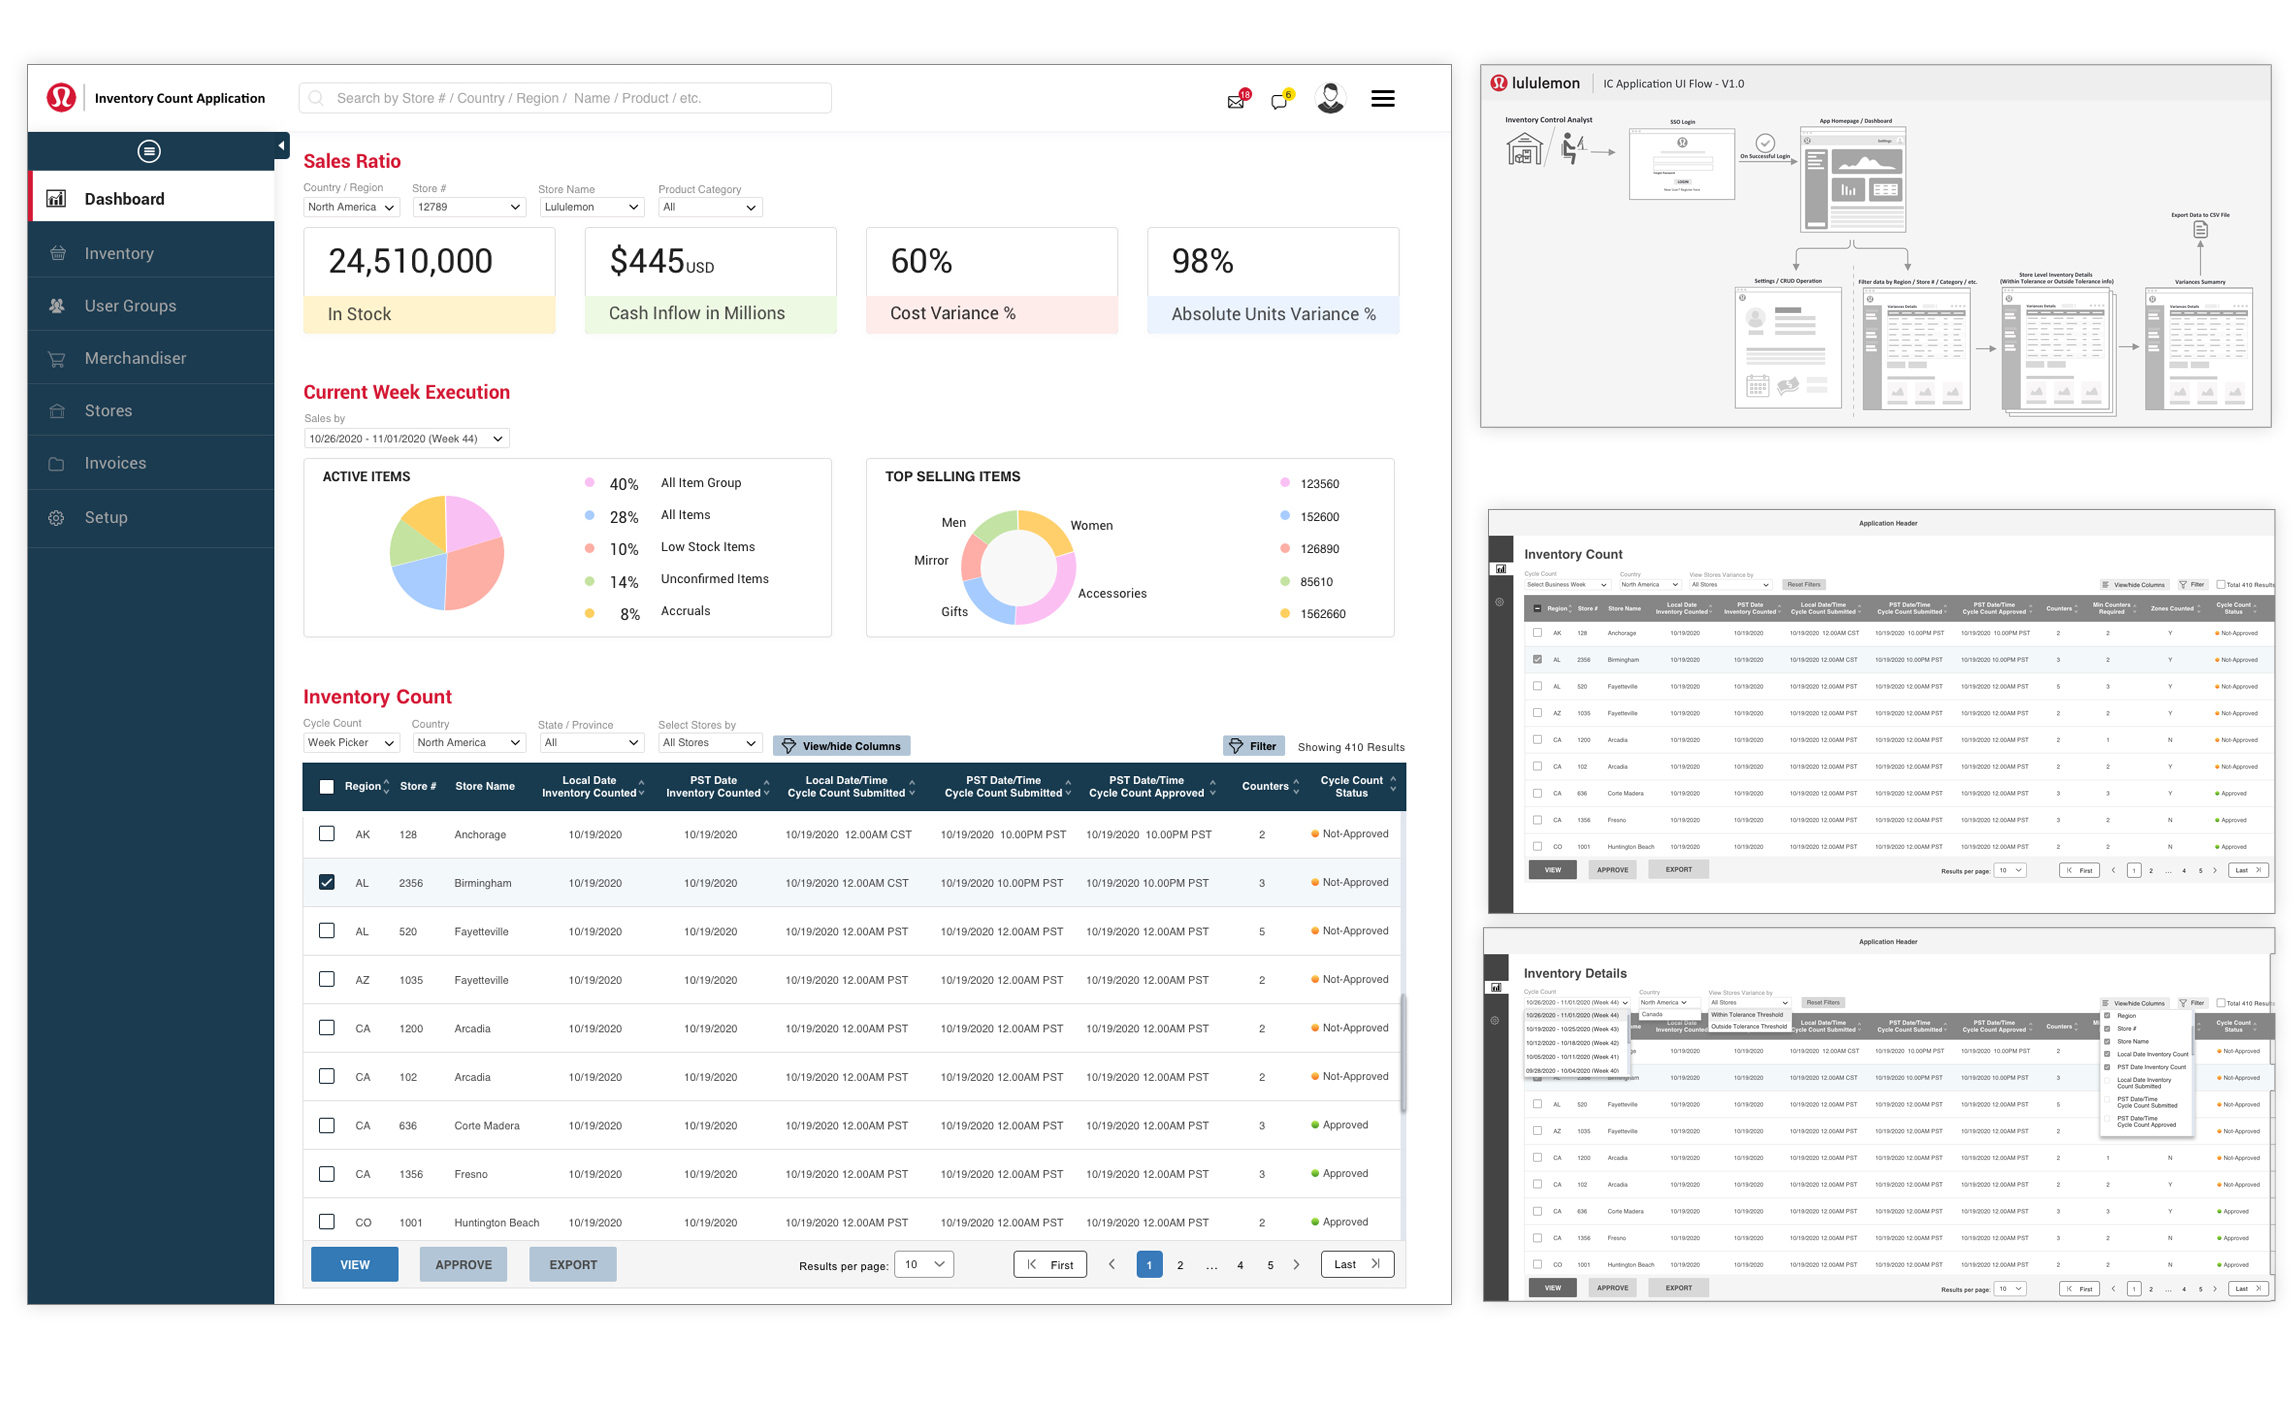The width and height of the screenshot is (2294, 1422).
Task: Collapse the sidebar with arrow handle
Action: tap(281, 146)
